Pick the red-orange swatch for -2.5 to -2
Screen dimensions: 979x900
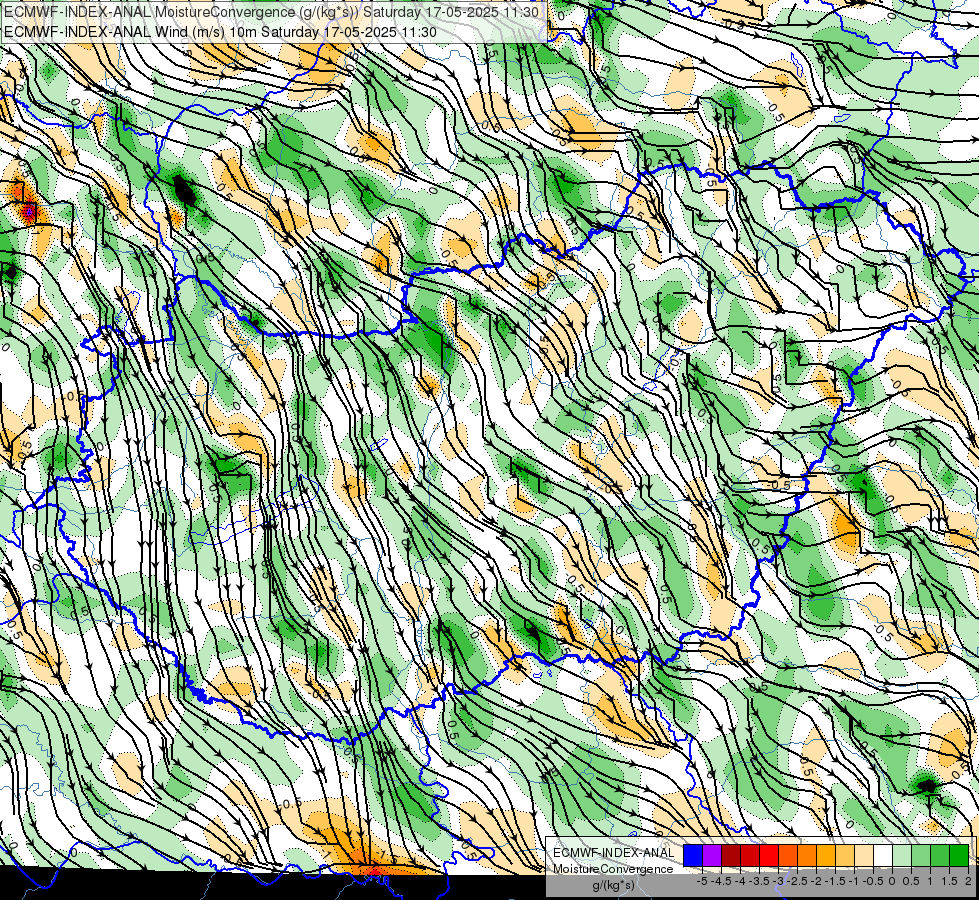(x=788, y=856)
